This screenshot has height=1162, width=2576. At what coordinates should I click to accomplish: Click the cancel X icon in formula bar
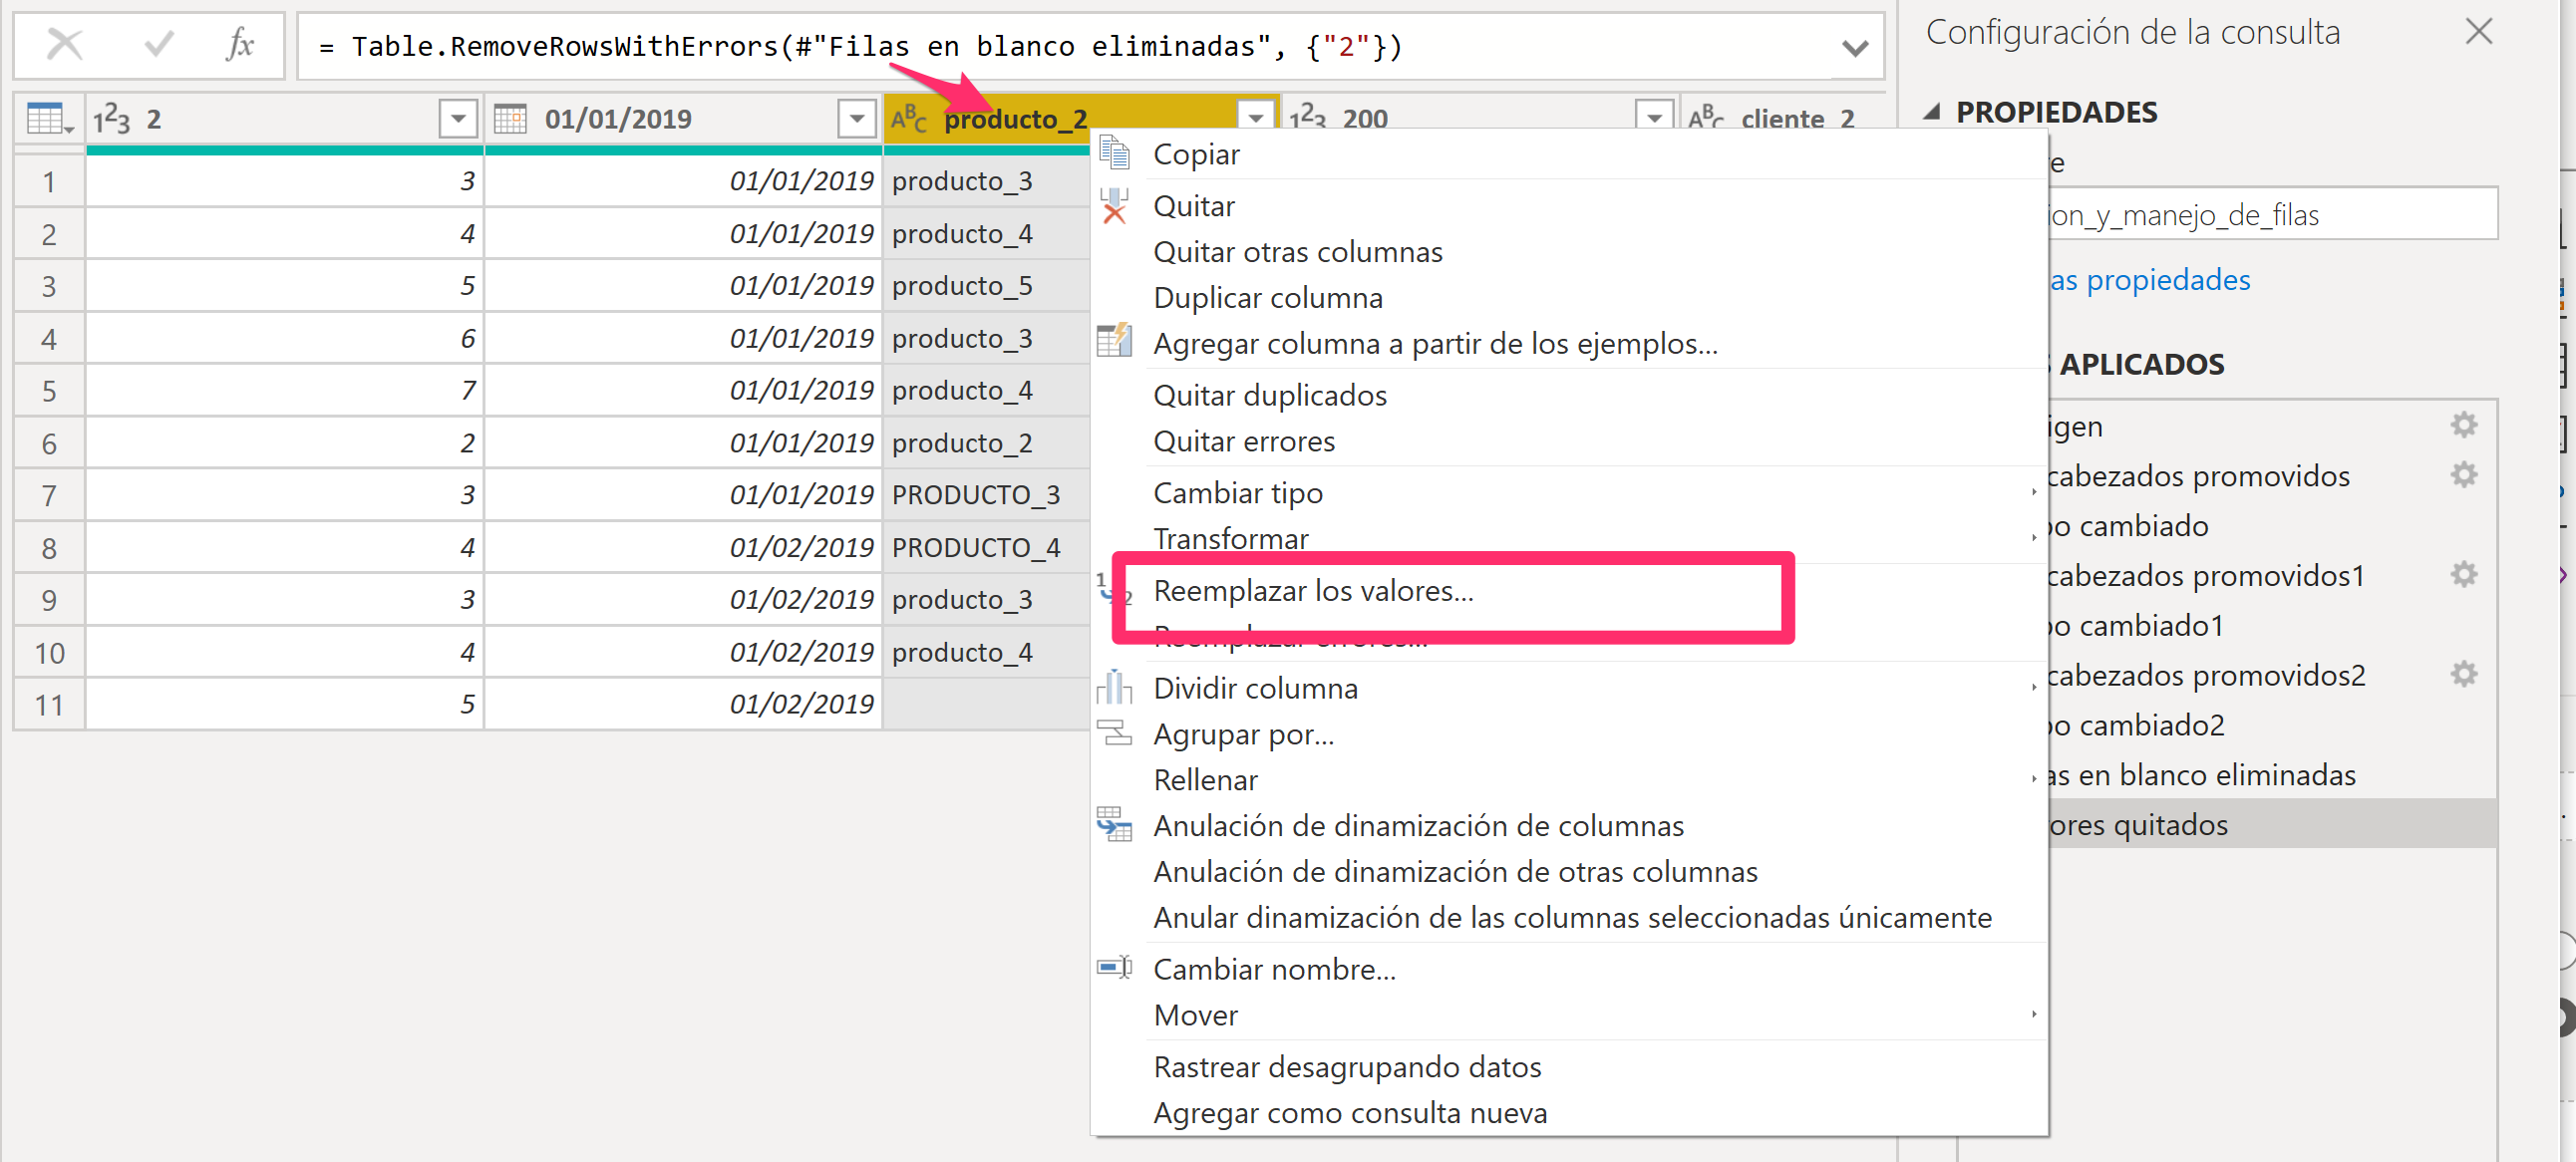[x=65, y=45]
